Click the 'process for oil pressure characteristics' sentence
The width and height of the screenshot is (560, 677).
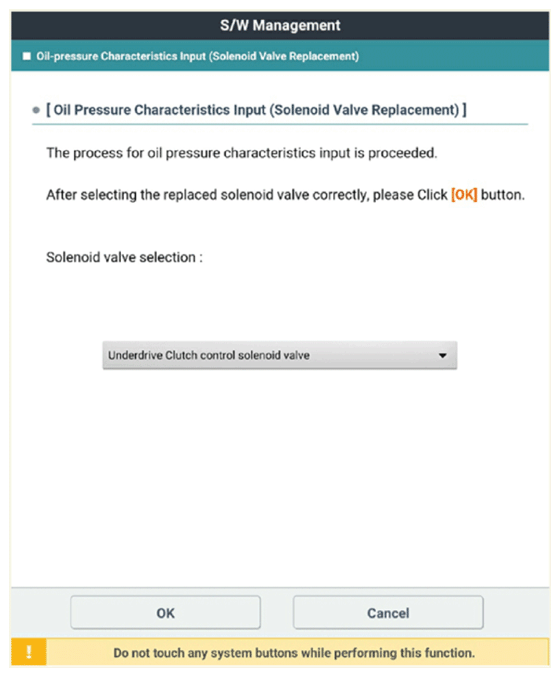coord(242,153)
